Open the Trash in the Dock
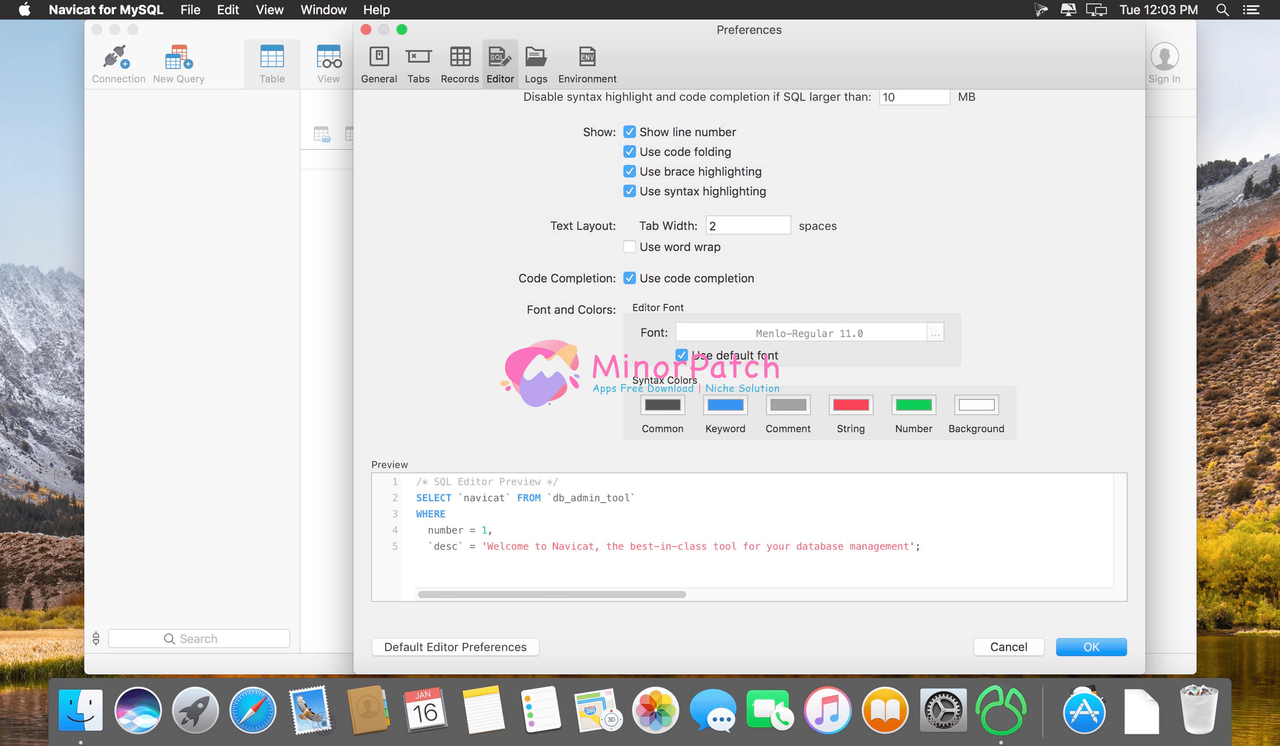The height and width of the screenshot is (746, 1280). [x=1198, y=710]
